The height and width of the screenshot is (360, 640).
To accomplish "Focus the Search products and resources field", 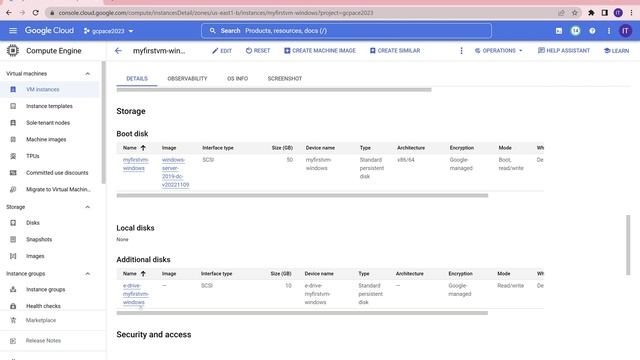I will click(x=346, y=31).
